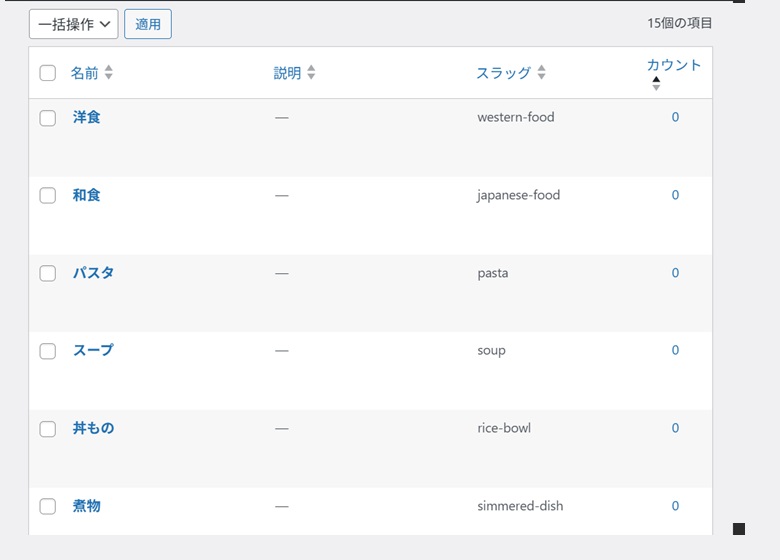Click sort arrows next to 名前
The image size is (780, 560).
click(109, 73)
